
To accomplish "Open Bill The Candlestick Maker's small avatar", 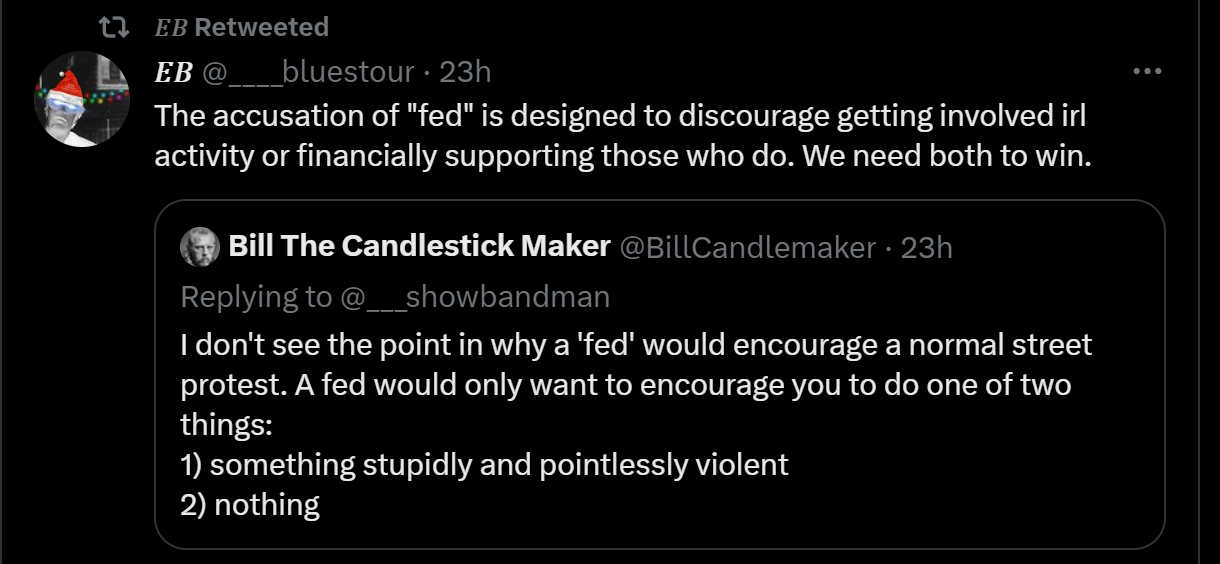I will (200, 247).
